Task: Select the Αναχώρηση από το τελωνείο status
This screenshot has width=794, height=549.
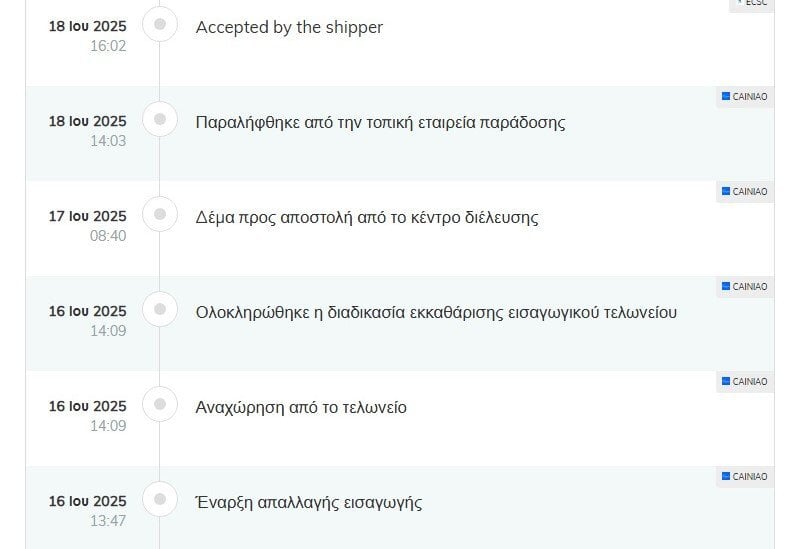Action: (301, 408)
